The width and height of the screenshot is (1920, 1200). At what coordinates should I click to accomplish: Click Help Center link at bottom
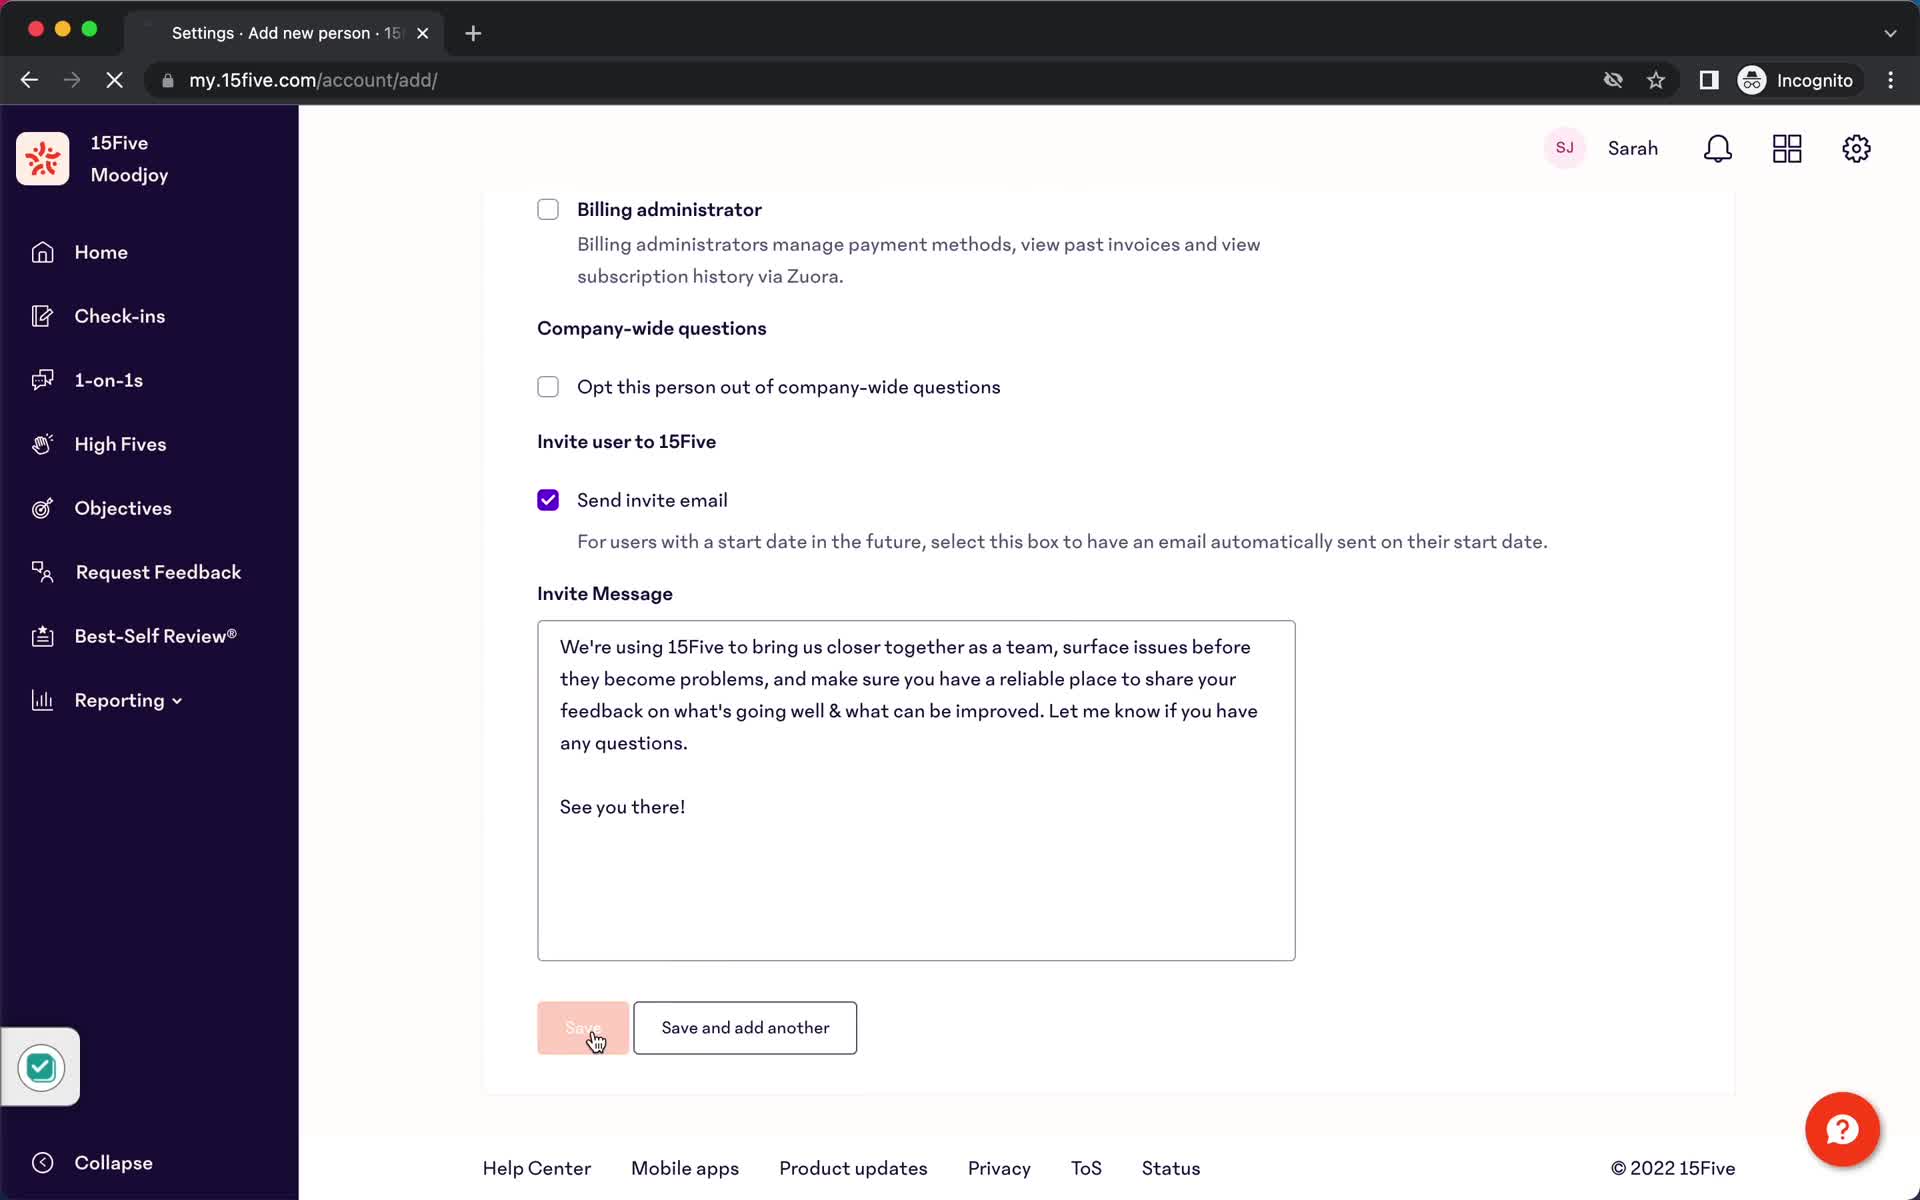536,1168
